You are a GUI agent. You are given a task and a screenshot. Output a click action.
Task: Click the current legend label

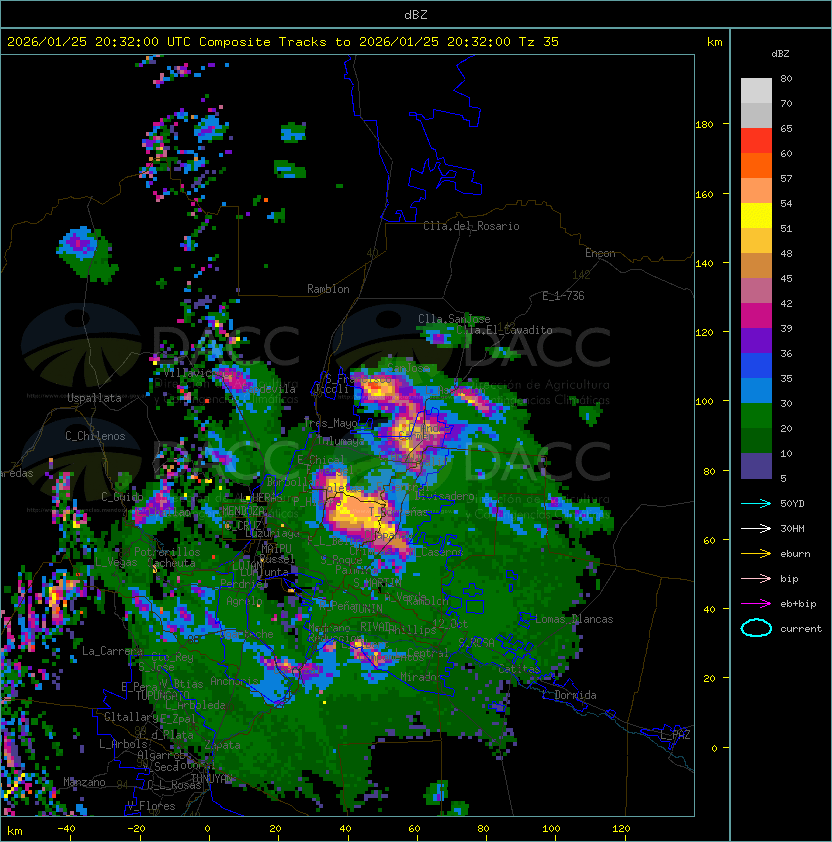point(801,629)
